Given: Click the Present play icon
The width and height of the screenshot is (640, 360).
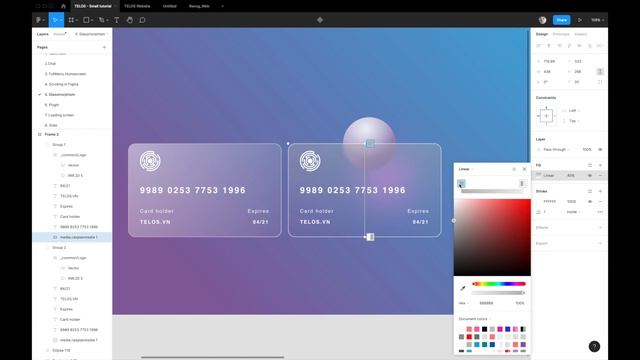Looking at the screenshot, I should (580, 20).
